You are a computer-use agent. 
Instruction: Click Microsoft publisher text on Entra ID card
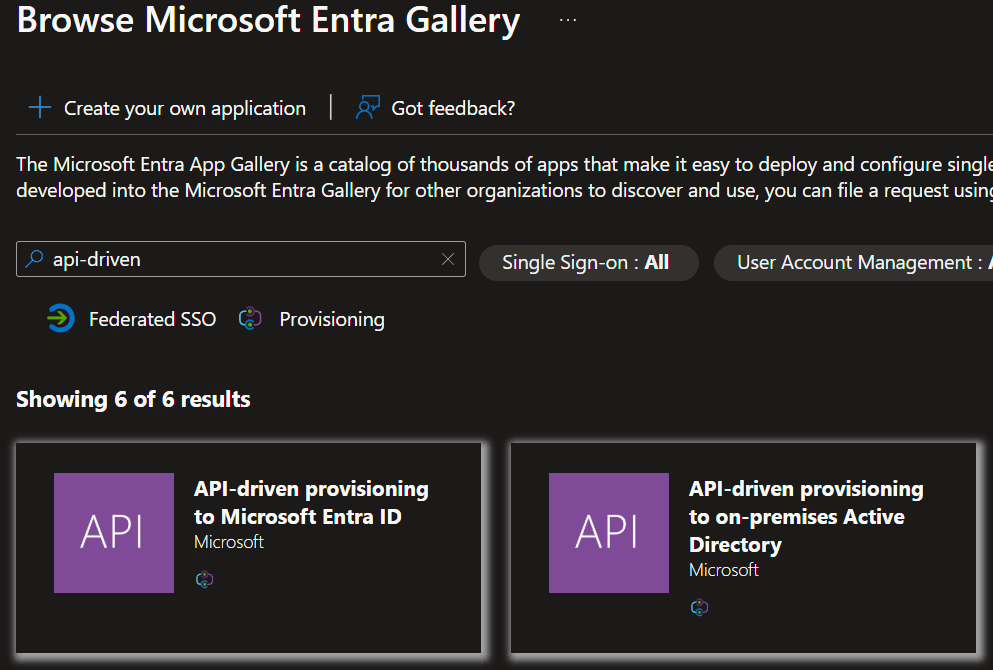(229, 542)
